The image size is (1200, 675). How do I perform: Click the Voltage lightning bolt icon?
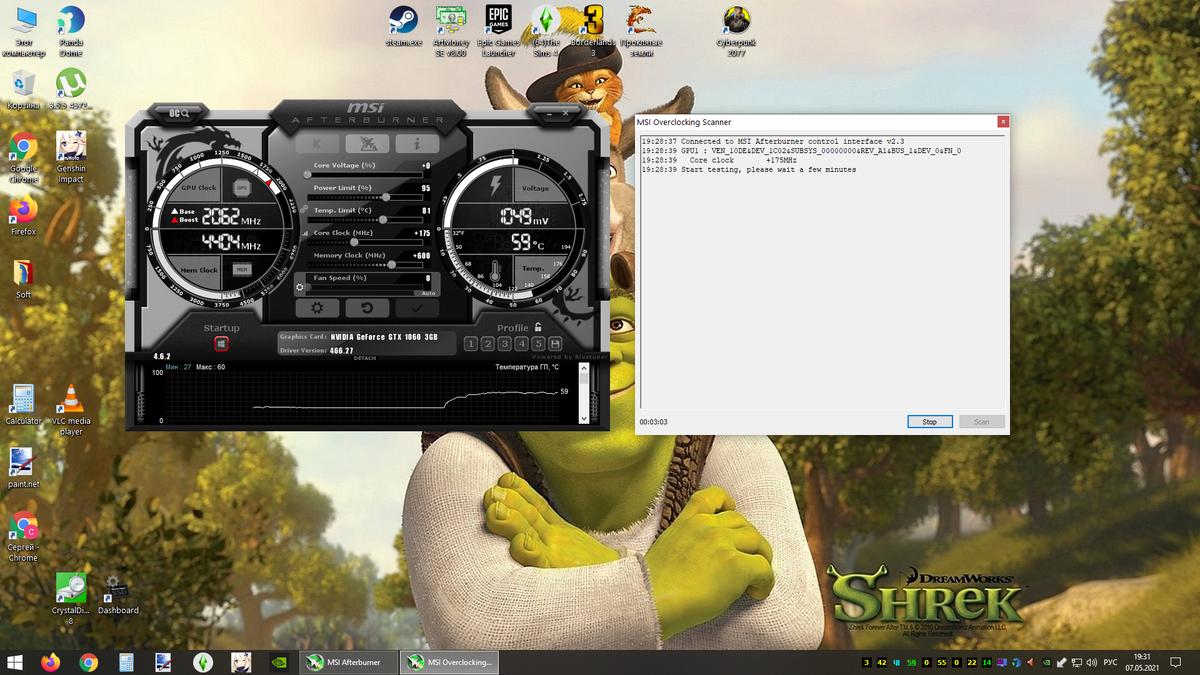pos(494,186)
